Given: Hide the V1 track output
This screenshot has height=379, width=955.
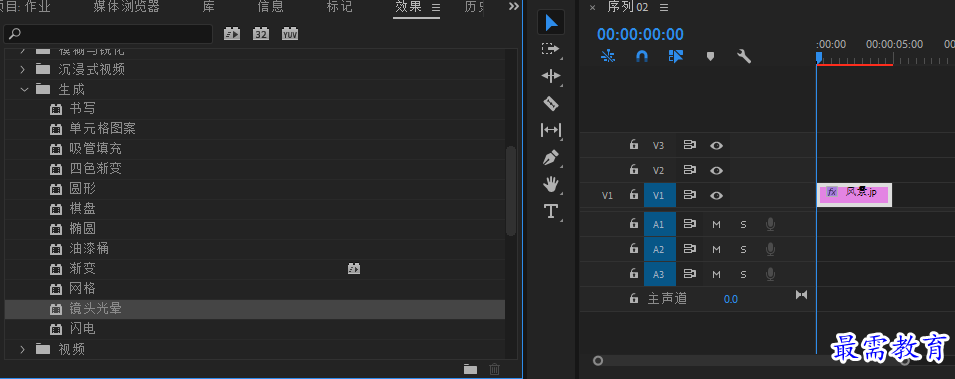Looking at the screenshot, I should tap(717, 195).
